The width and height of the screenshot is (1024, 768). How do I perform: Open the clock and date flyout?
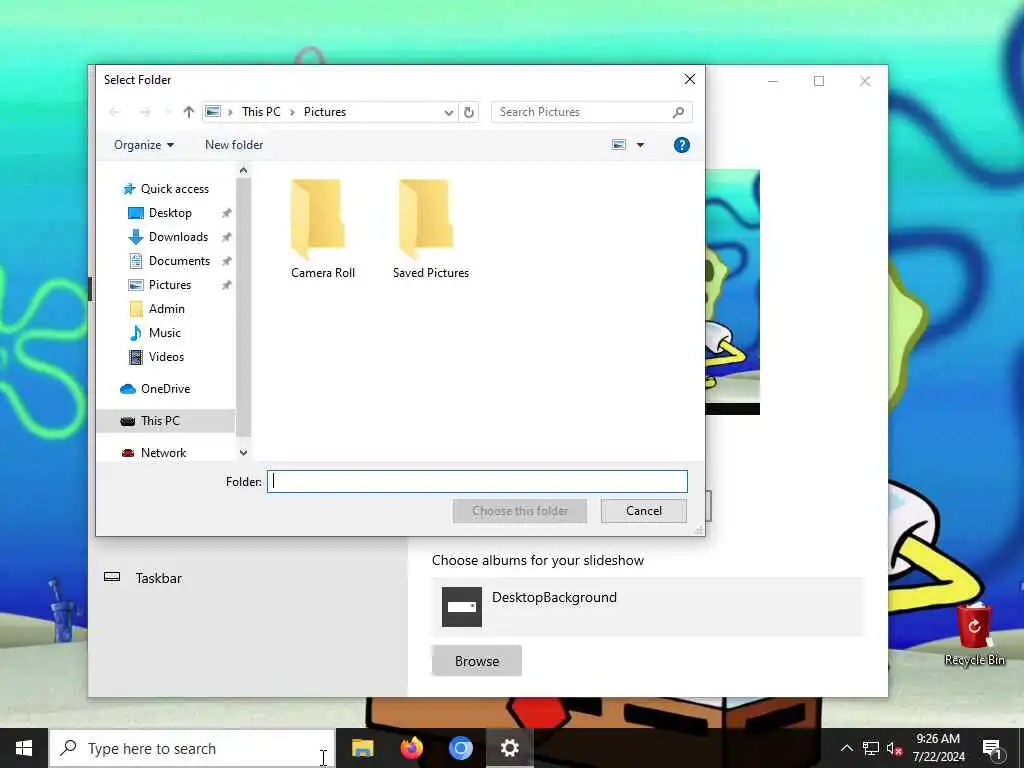point(938,748)
